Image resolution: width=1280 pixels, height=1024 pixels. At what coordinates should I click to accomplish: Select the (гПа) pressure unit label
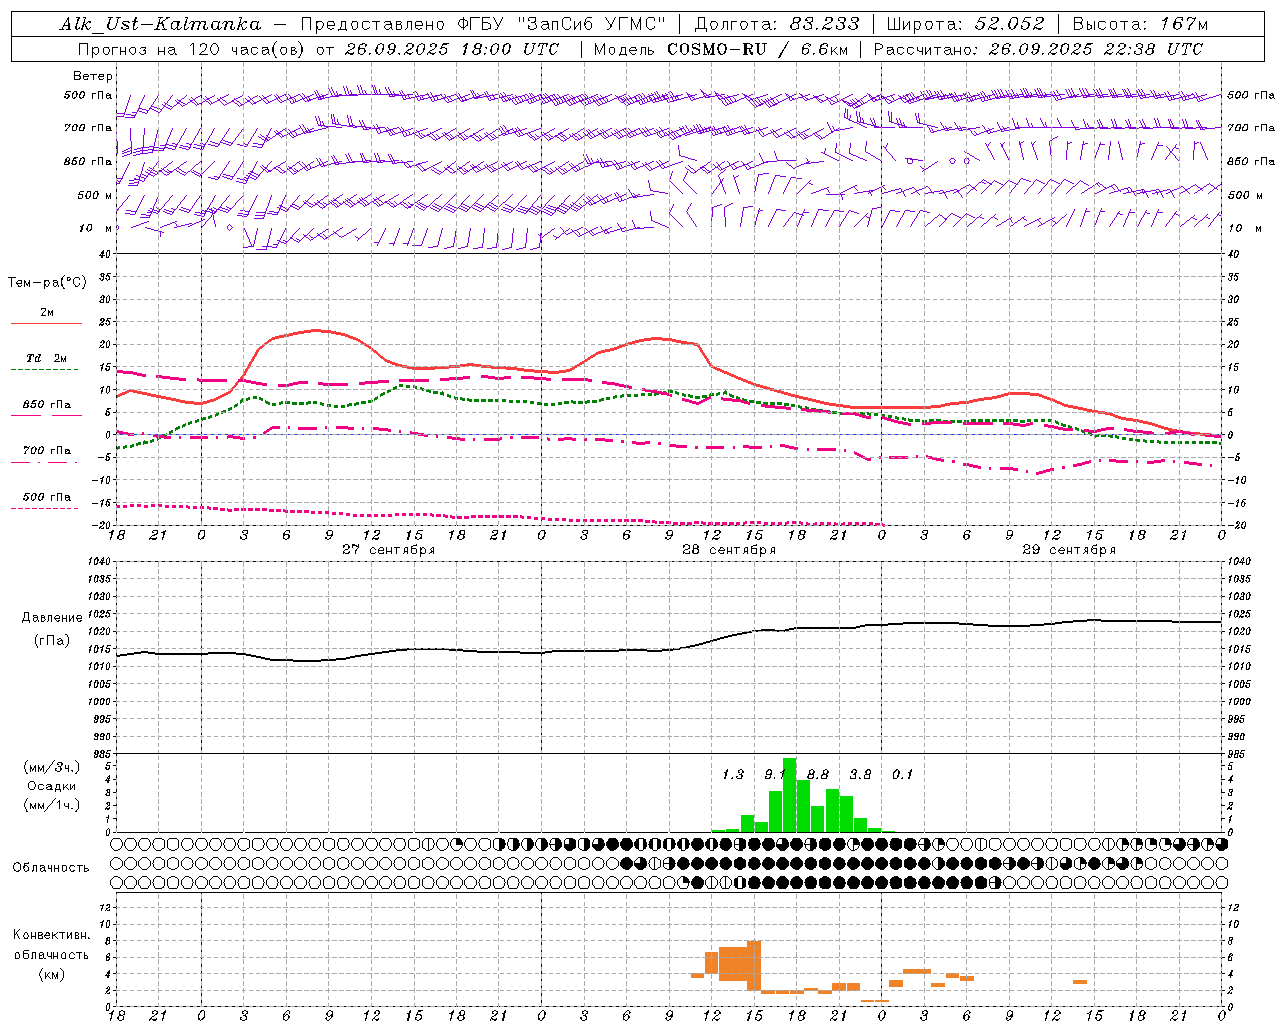[x=52, y=641]
